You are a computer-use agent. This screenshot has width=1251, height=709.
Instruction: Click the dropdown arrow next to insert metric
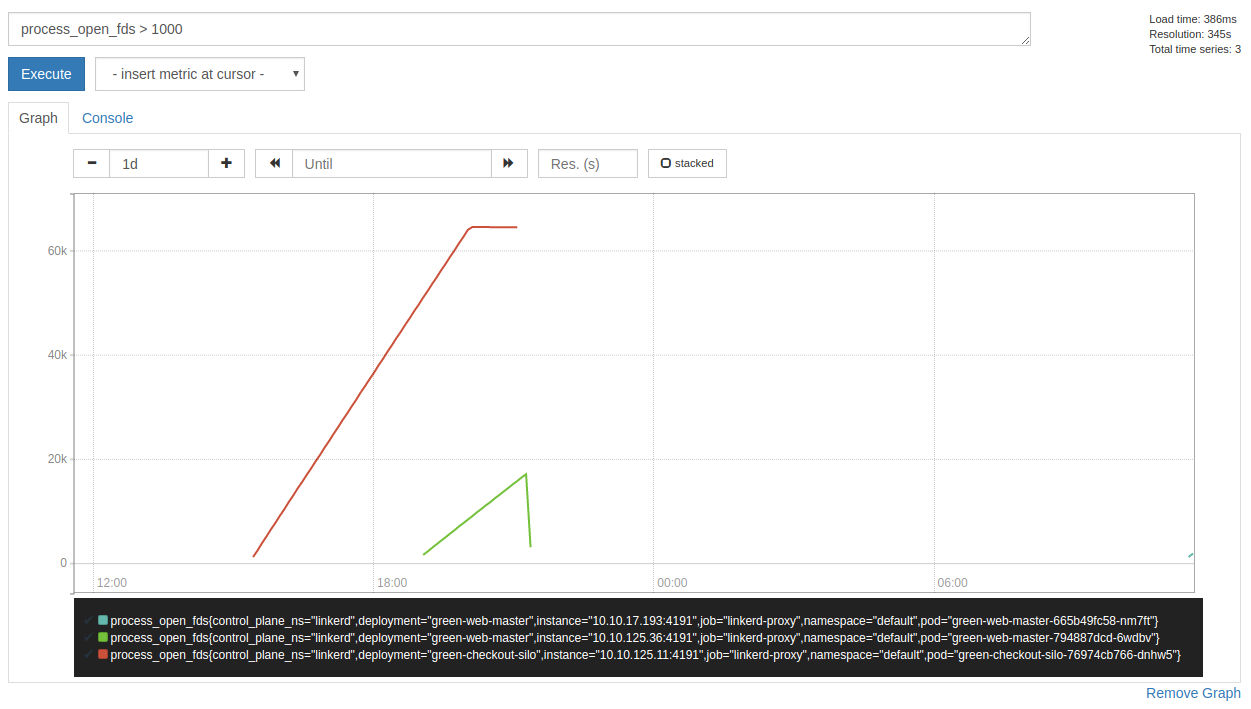pos(296,74)
